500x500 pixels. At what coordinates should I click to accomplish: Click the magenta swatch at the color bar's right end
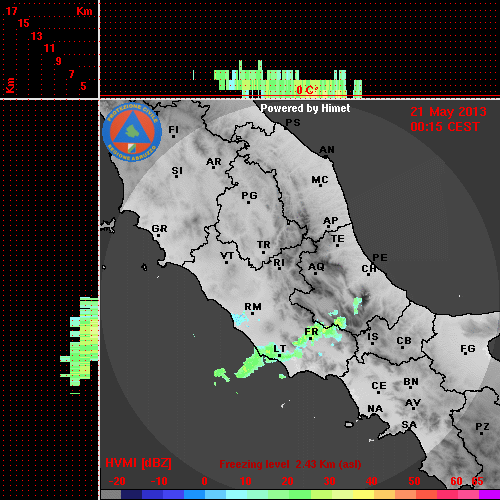(x=489, y=494)
